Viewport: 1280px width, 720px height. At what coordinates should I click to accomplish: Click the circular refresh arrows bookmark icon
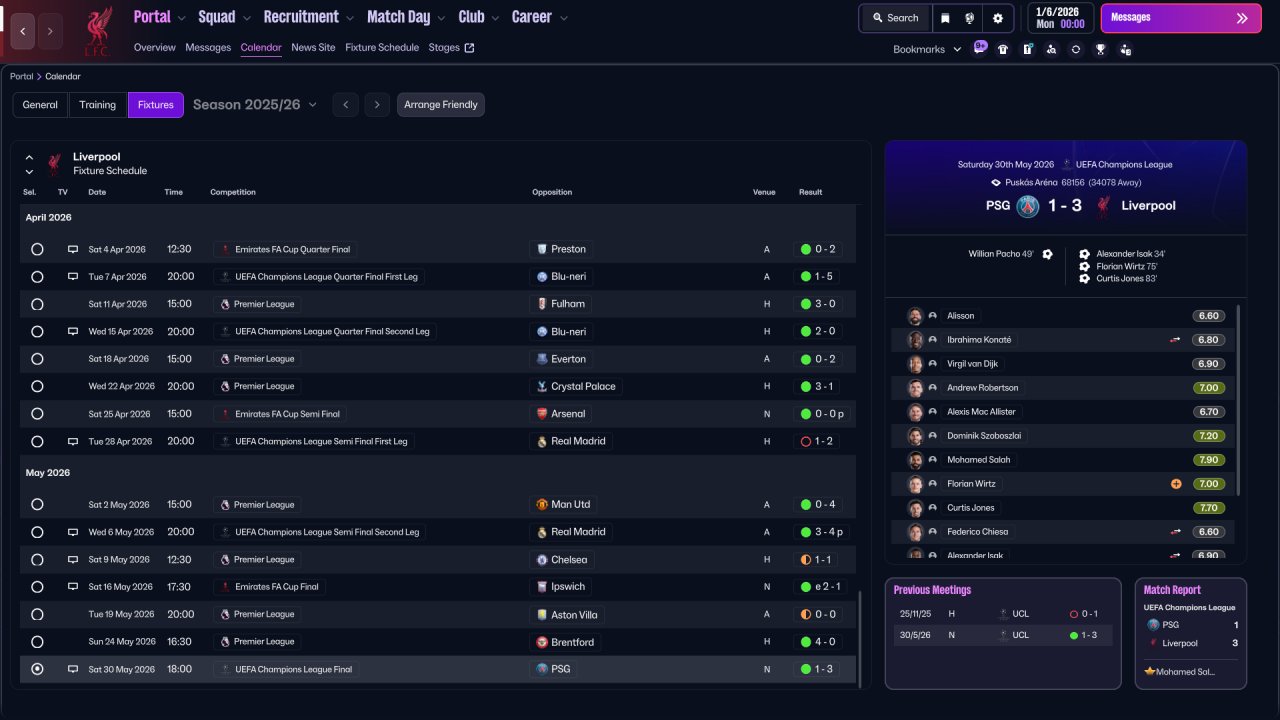(1076, 49)
